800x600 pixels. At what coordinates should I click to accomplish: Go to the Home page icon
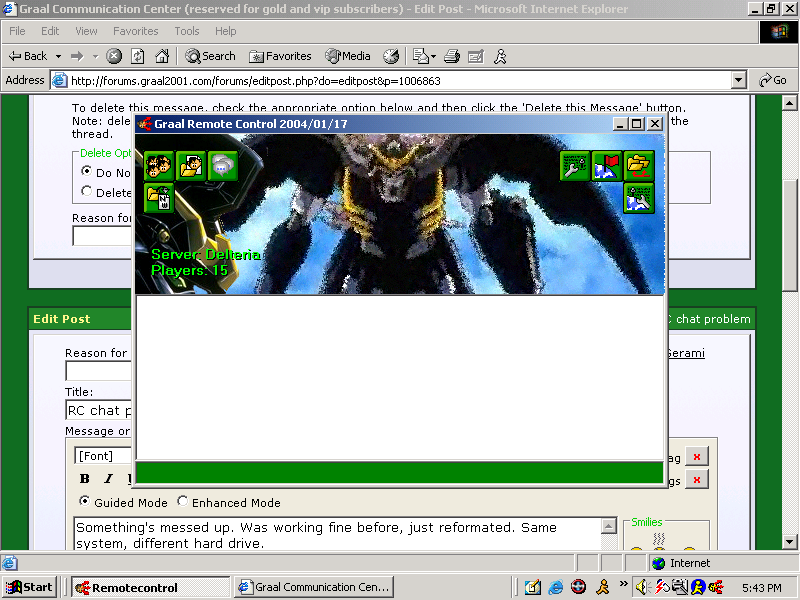tap(162, 56)
